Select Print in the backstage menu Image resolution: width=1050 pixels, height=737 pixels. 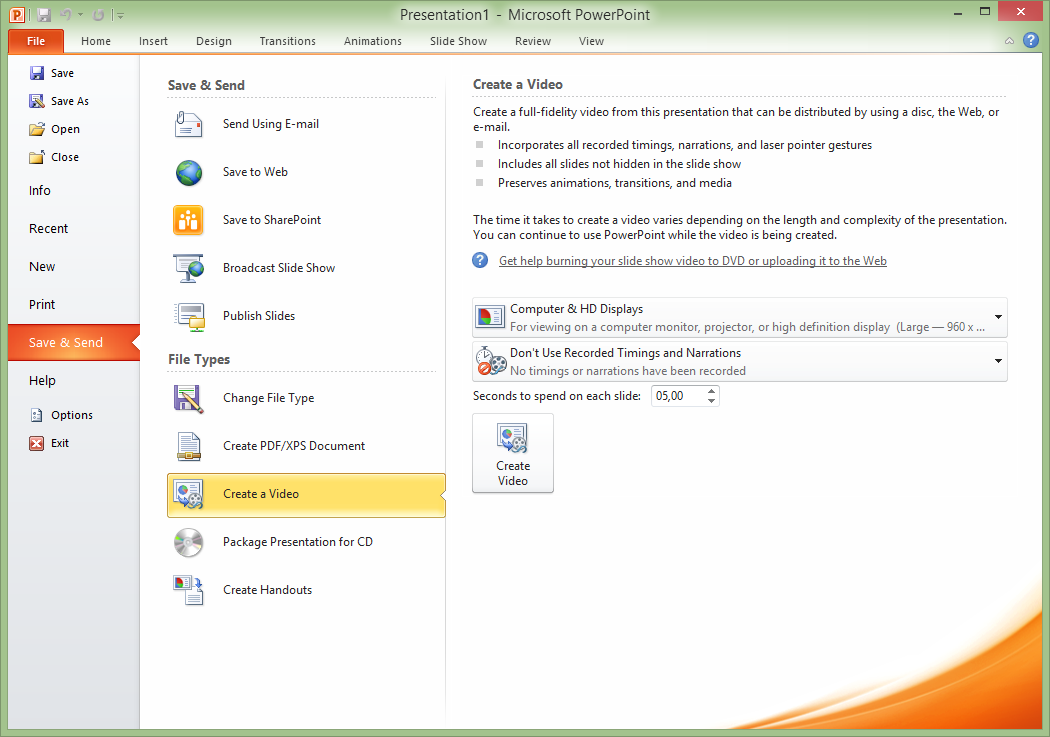[42, 305]
